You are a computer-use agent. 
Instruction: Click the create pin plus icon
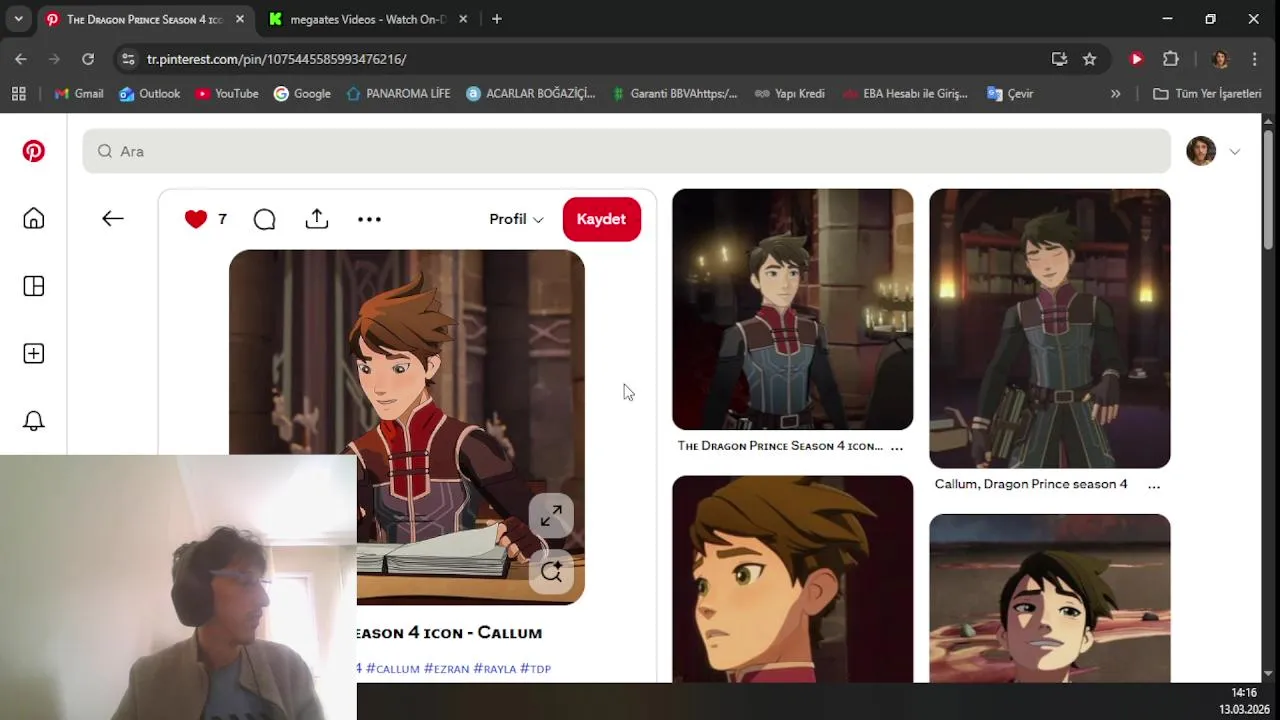(34, 353)
